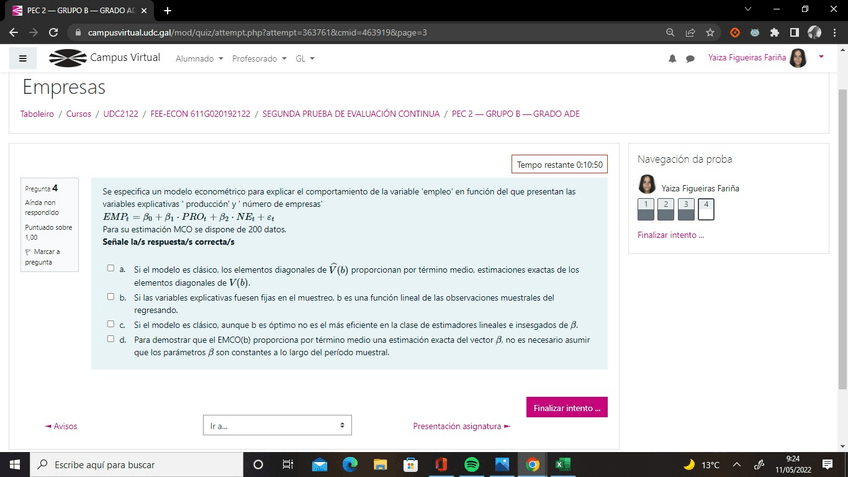Click the Windows search box
The width and height of the screenshot is (848, 477).
[x=136, y=465]
